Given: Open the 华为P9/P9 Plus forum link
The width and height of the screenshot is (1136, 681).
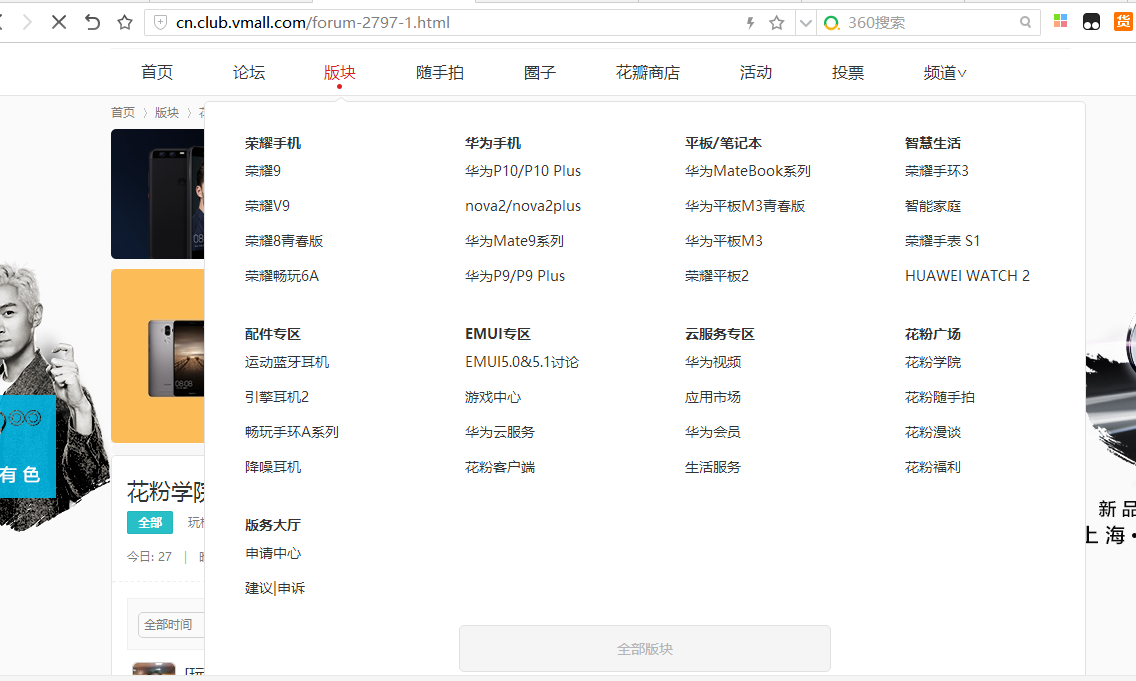Looking at the screenshot, I should [x=515, y=275].
